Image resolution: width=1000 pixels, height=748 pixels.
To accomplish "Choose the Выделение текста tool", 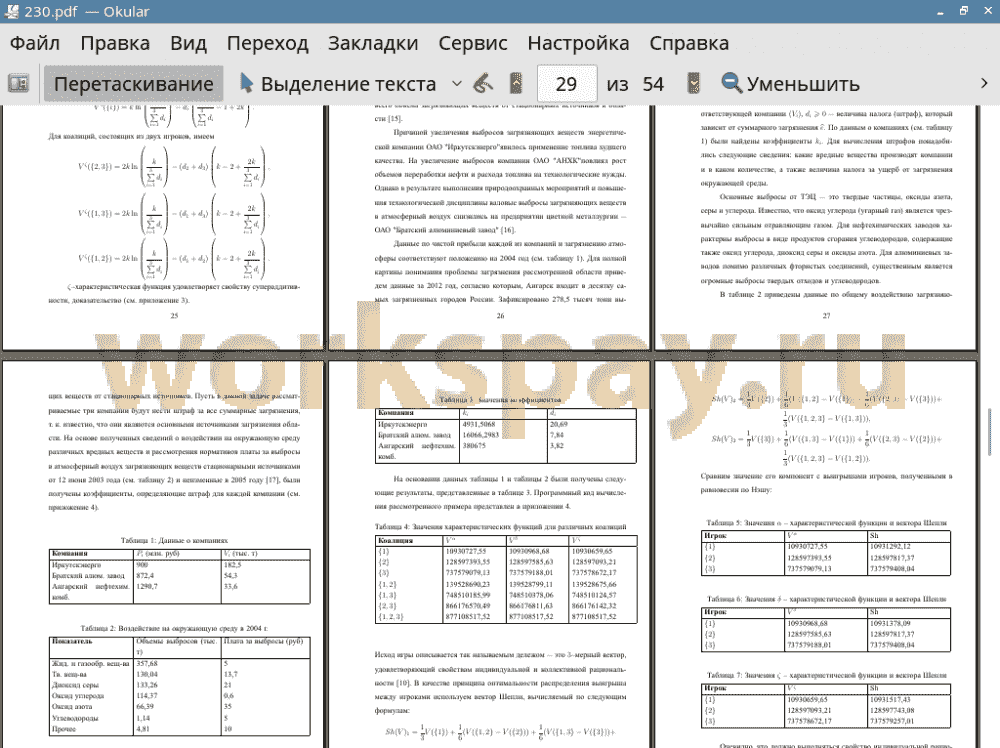I will (x=338, y=84).
